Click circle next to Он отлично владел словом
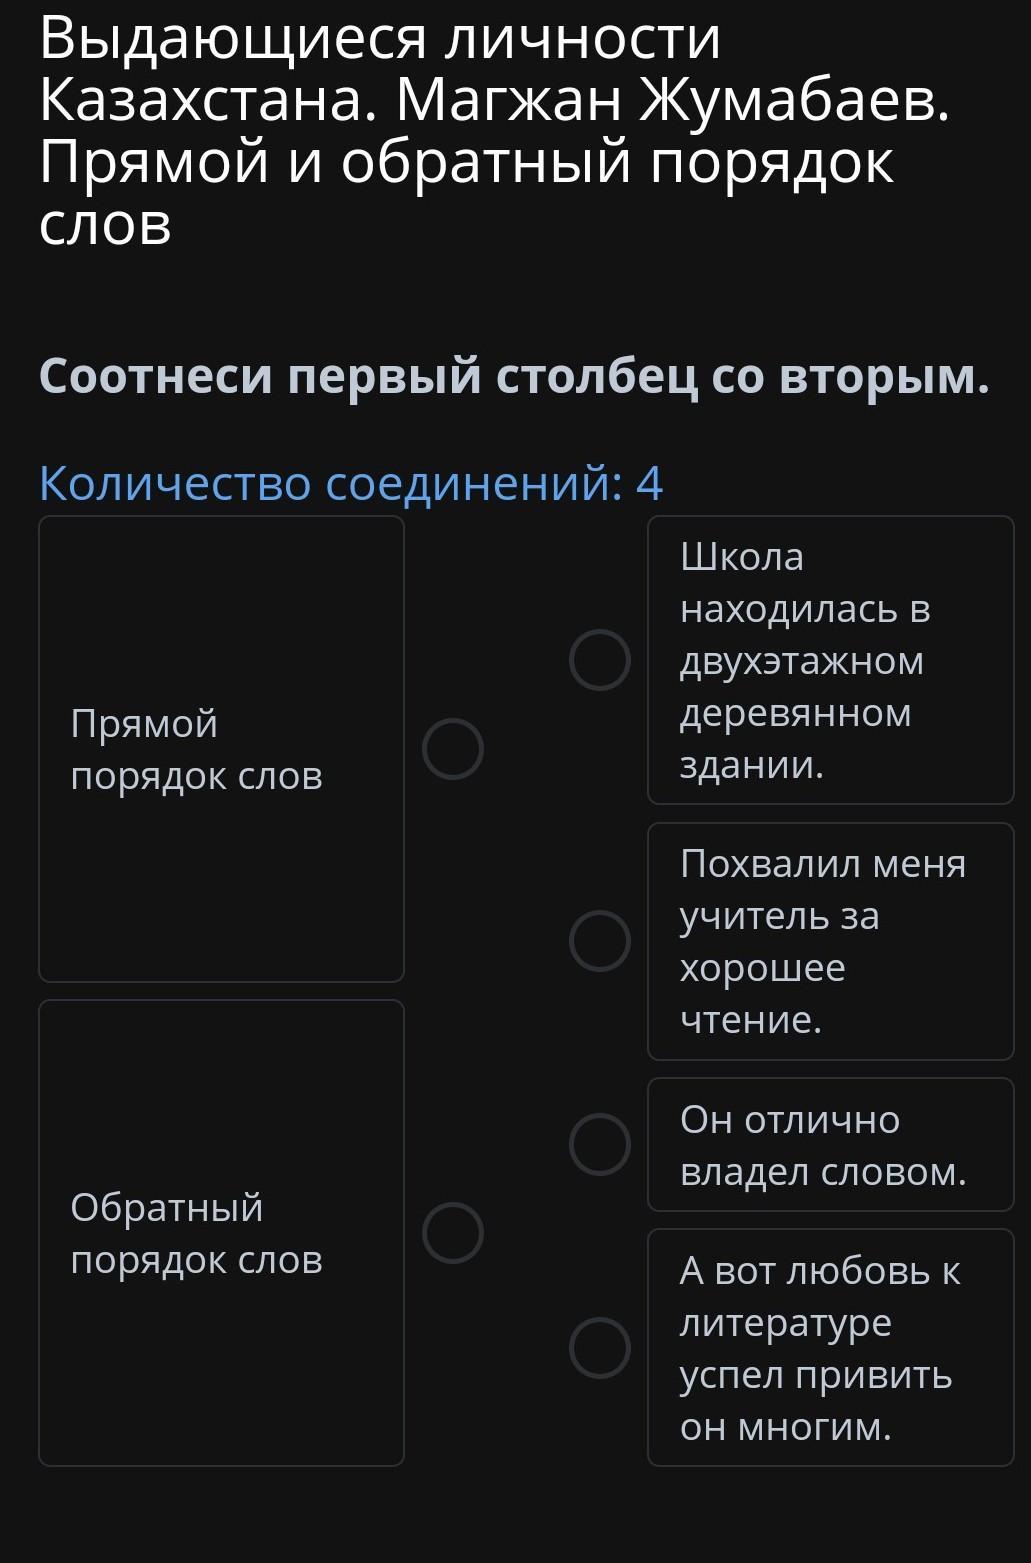This screenshot has width=1031, height=1563. coord(600,1144)
